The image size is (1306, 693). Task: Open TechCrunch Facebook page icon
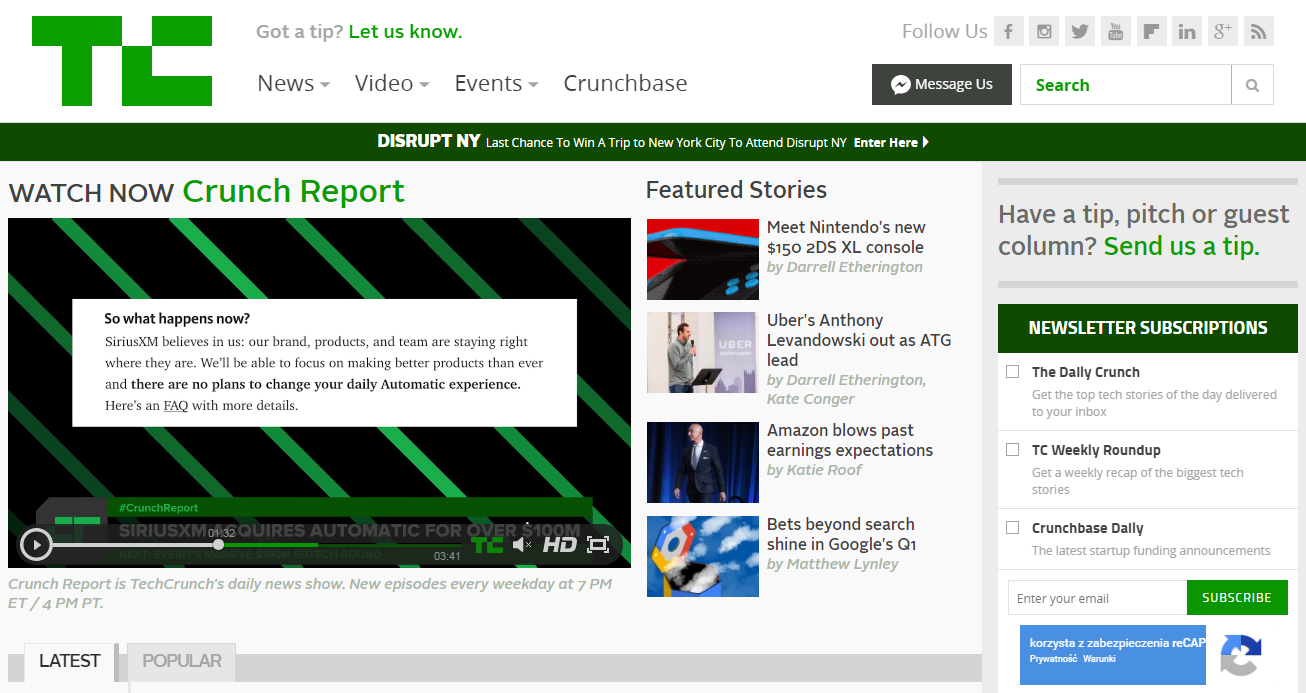(x=1009, y=31)
